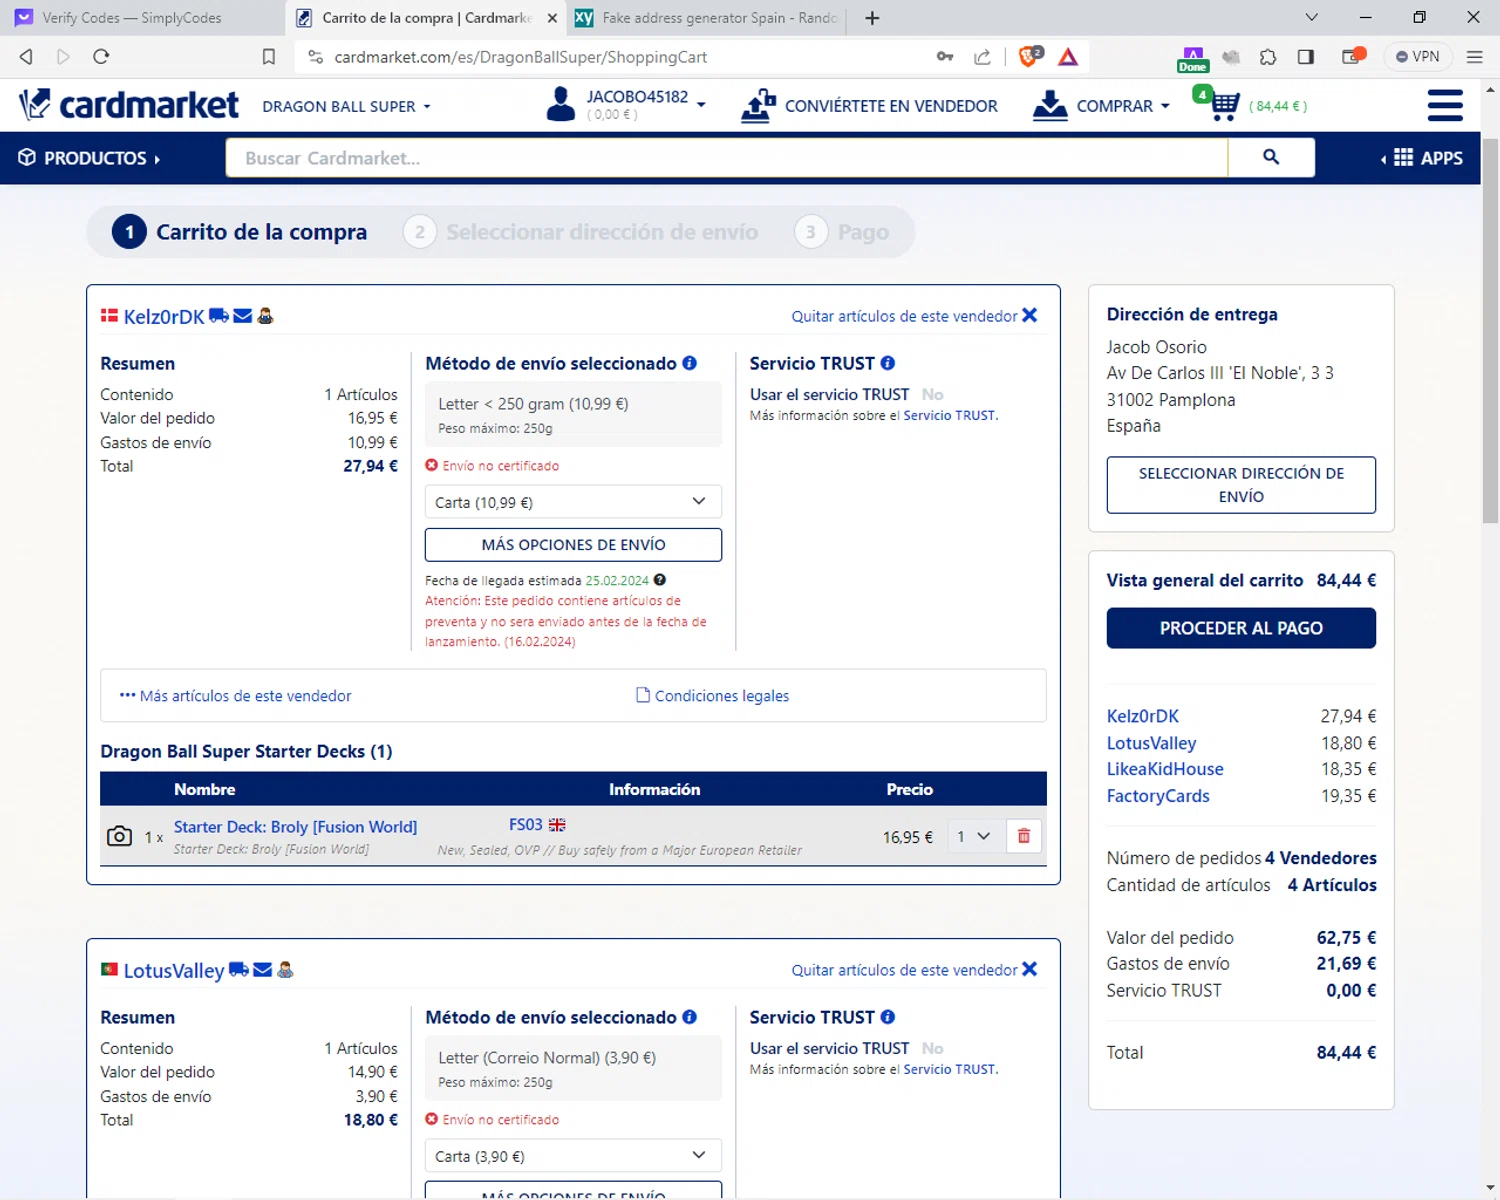Remove LotusValley seller items with X
The width and height of the screenshot is (1500, 1200).
coord(1030,969)
